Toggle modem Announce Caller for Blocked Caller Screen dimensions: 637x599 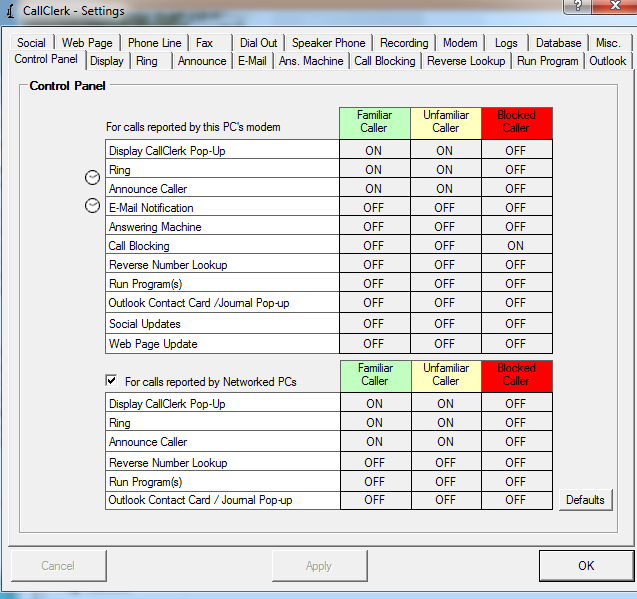[516, 188]
